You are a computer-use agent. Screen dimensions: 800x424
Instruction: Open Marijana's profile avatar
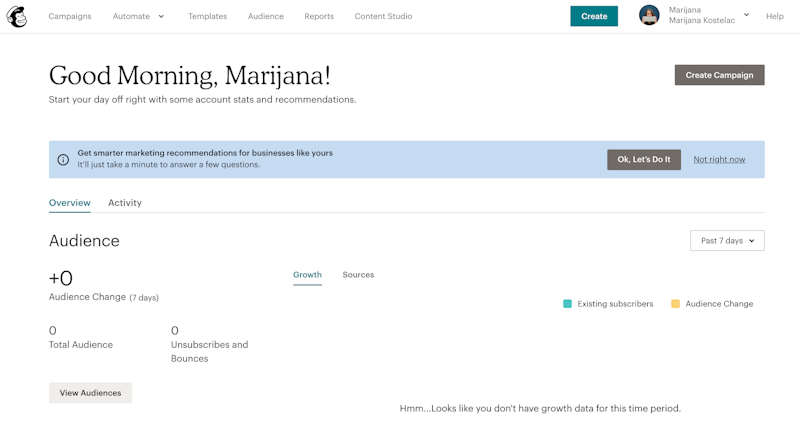point(649,15)
